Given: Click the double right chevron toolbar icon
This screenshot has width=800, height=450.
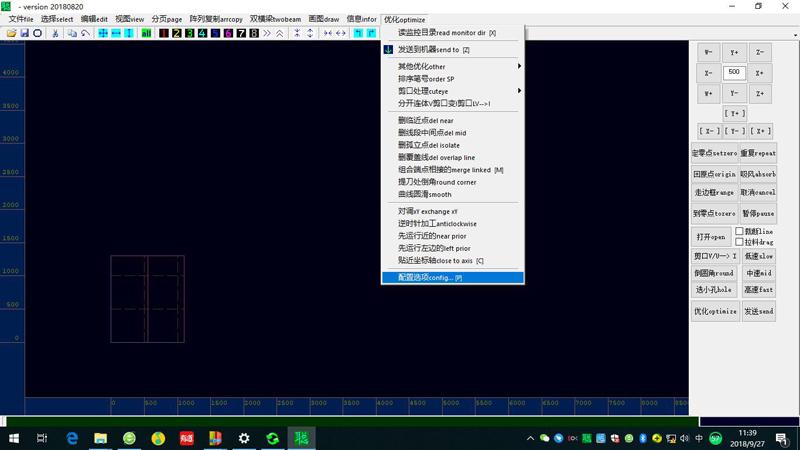Looking at the screenshot, I should coord(267,33).
